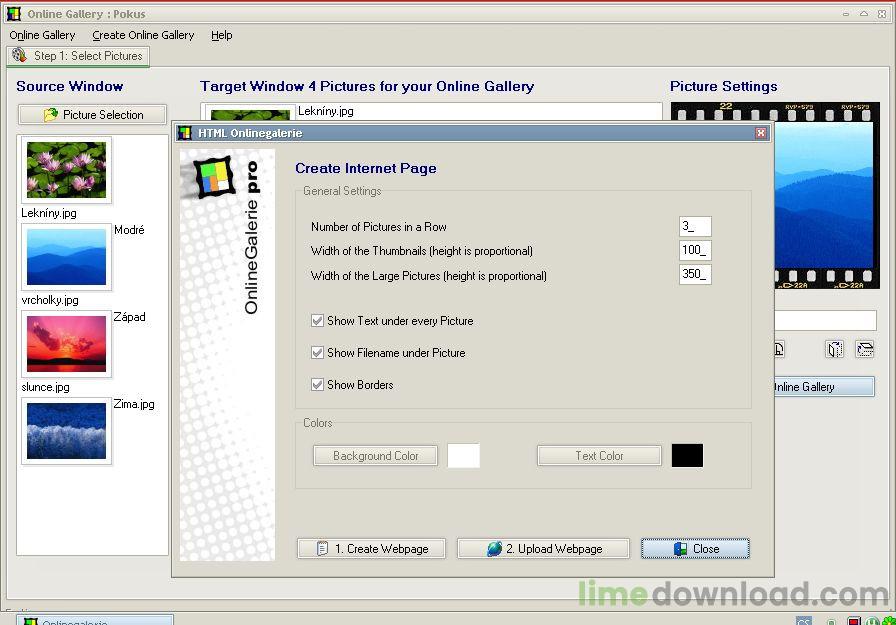896x625 pixels.
Task: Click the Online Gallery app icon in title bar
Action: (14, 14)
